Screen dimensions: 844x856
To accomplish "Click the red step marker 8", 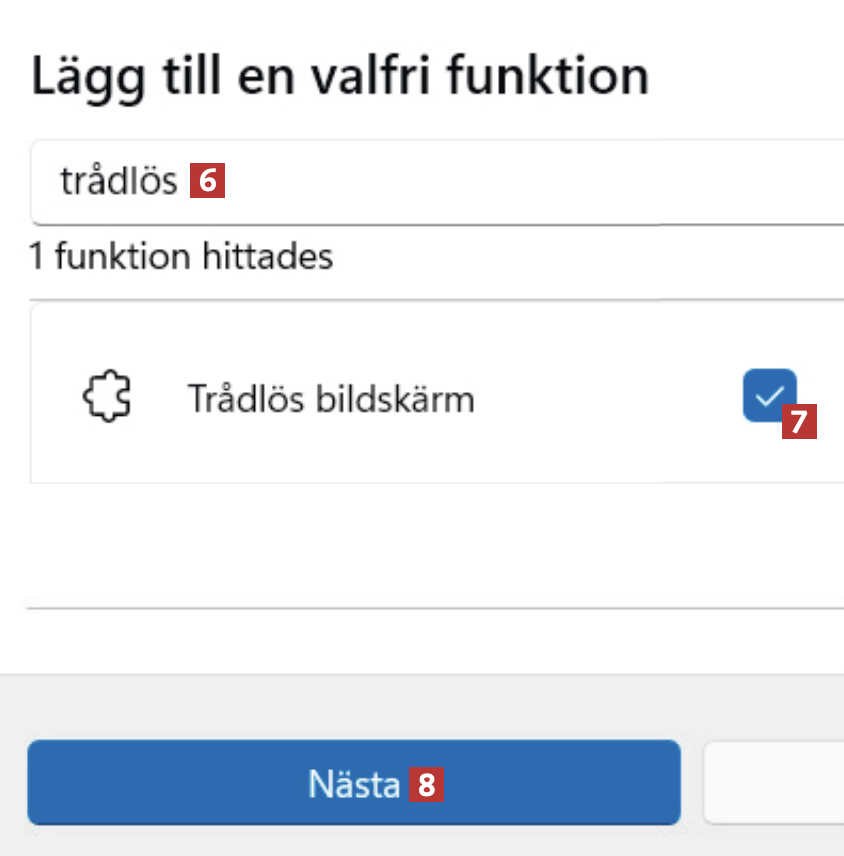I will [427, 785].
